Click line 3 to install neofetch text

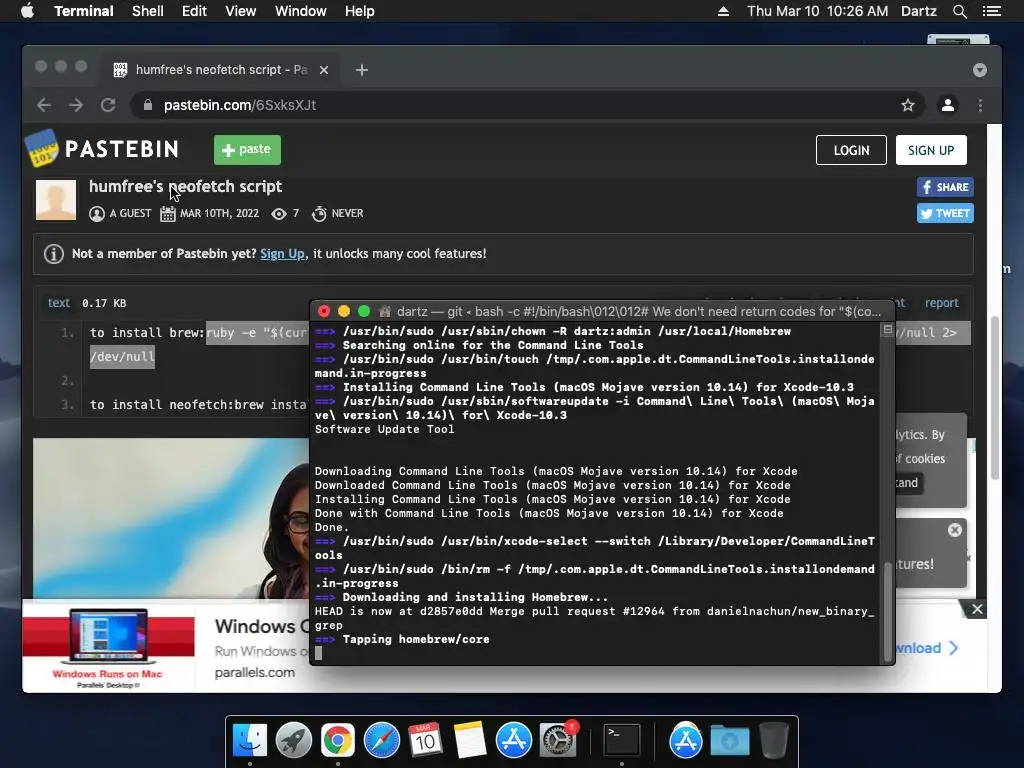click(x=199, y=404)
